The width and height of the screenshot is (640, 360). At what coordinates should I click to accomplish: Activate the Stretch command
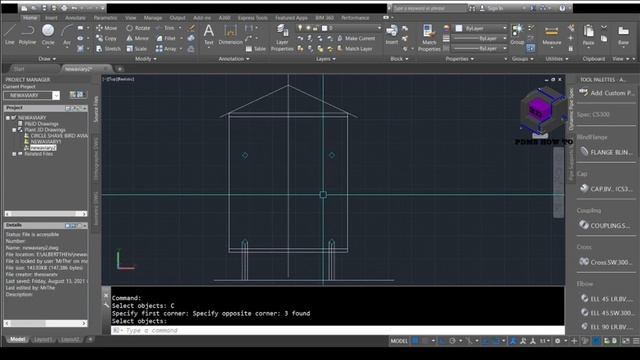point(108,49)
